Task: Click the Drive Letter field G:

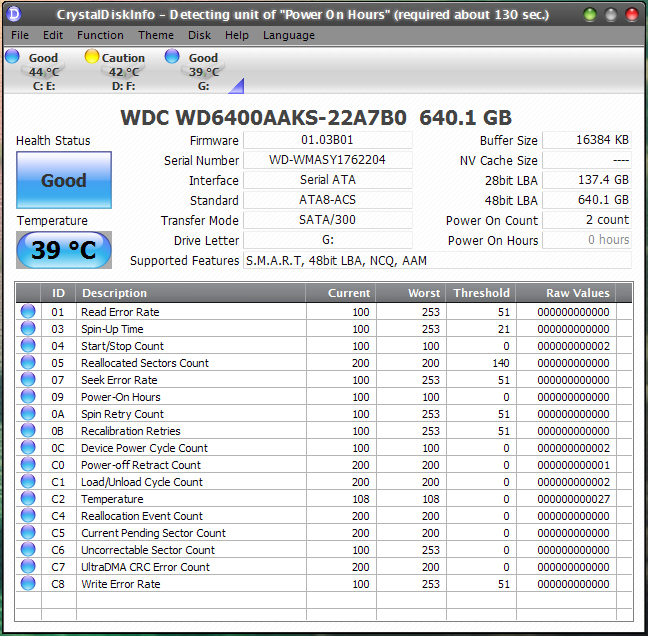Action: (327, 240)
